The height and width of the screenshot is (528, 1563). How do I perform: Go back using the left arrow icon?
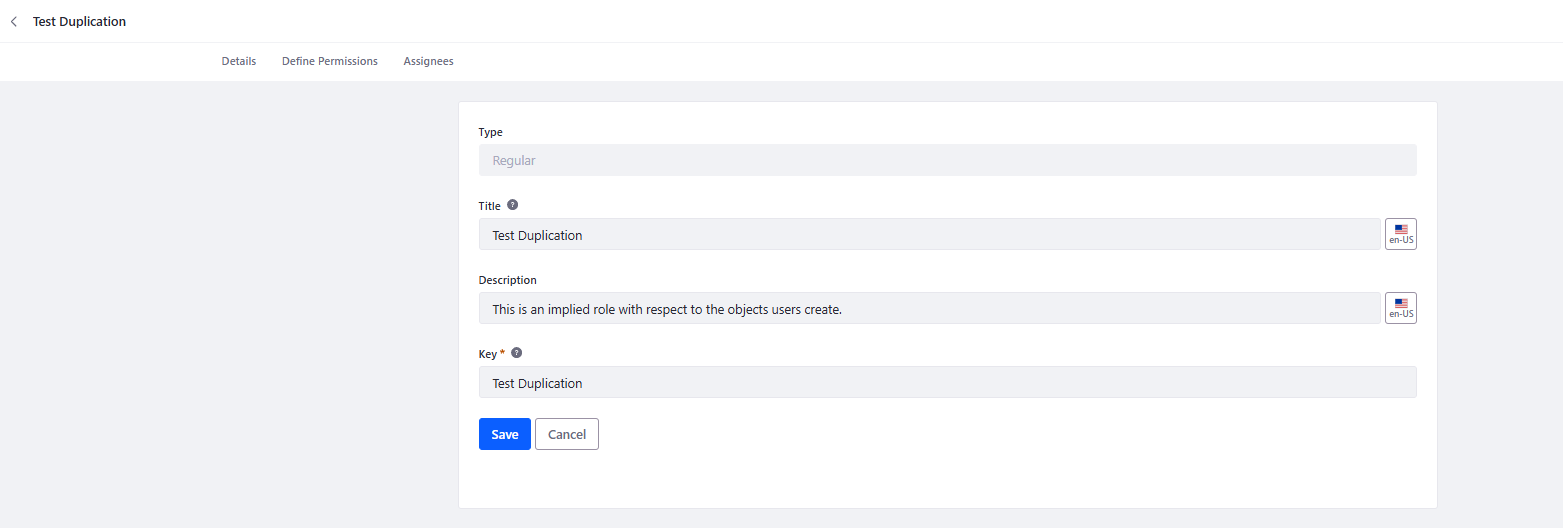[x=13, y=21]
